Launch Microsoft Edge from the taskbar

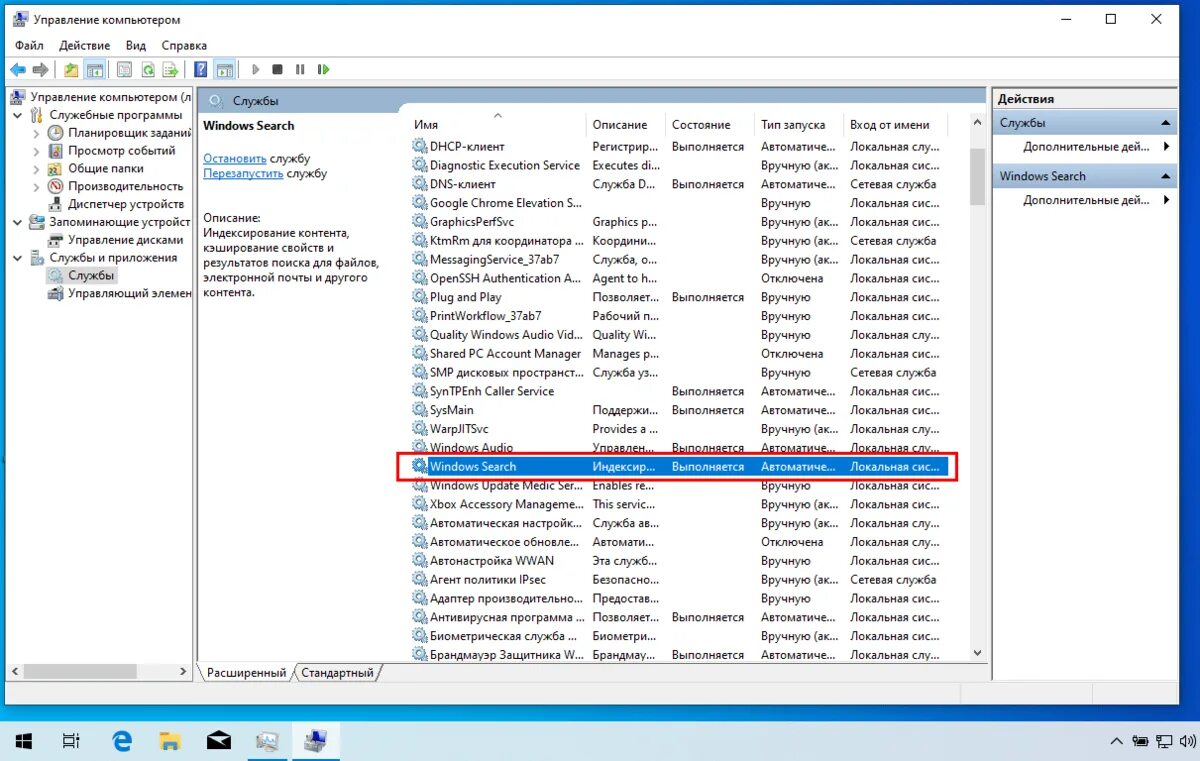[x=122, y=741]
